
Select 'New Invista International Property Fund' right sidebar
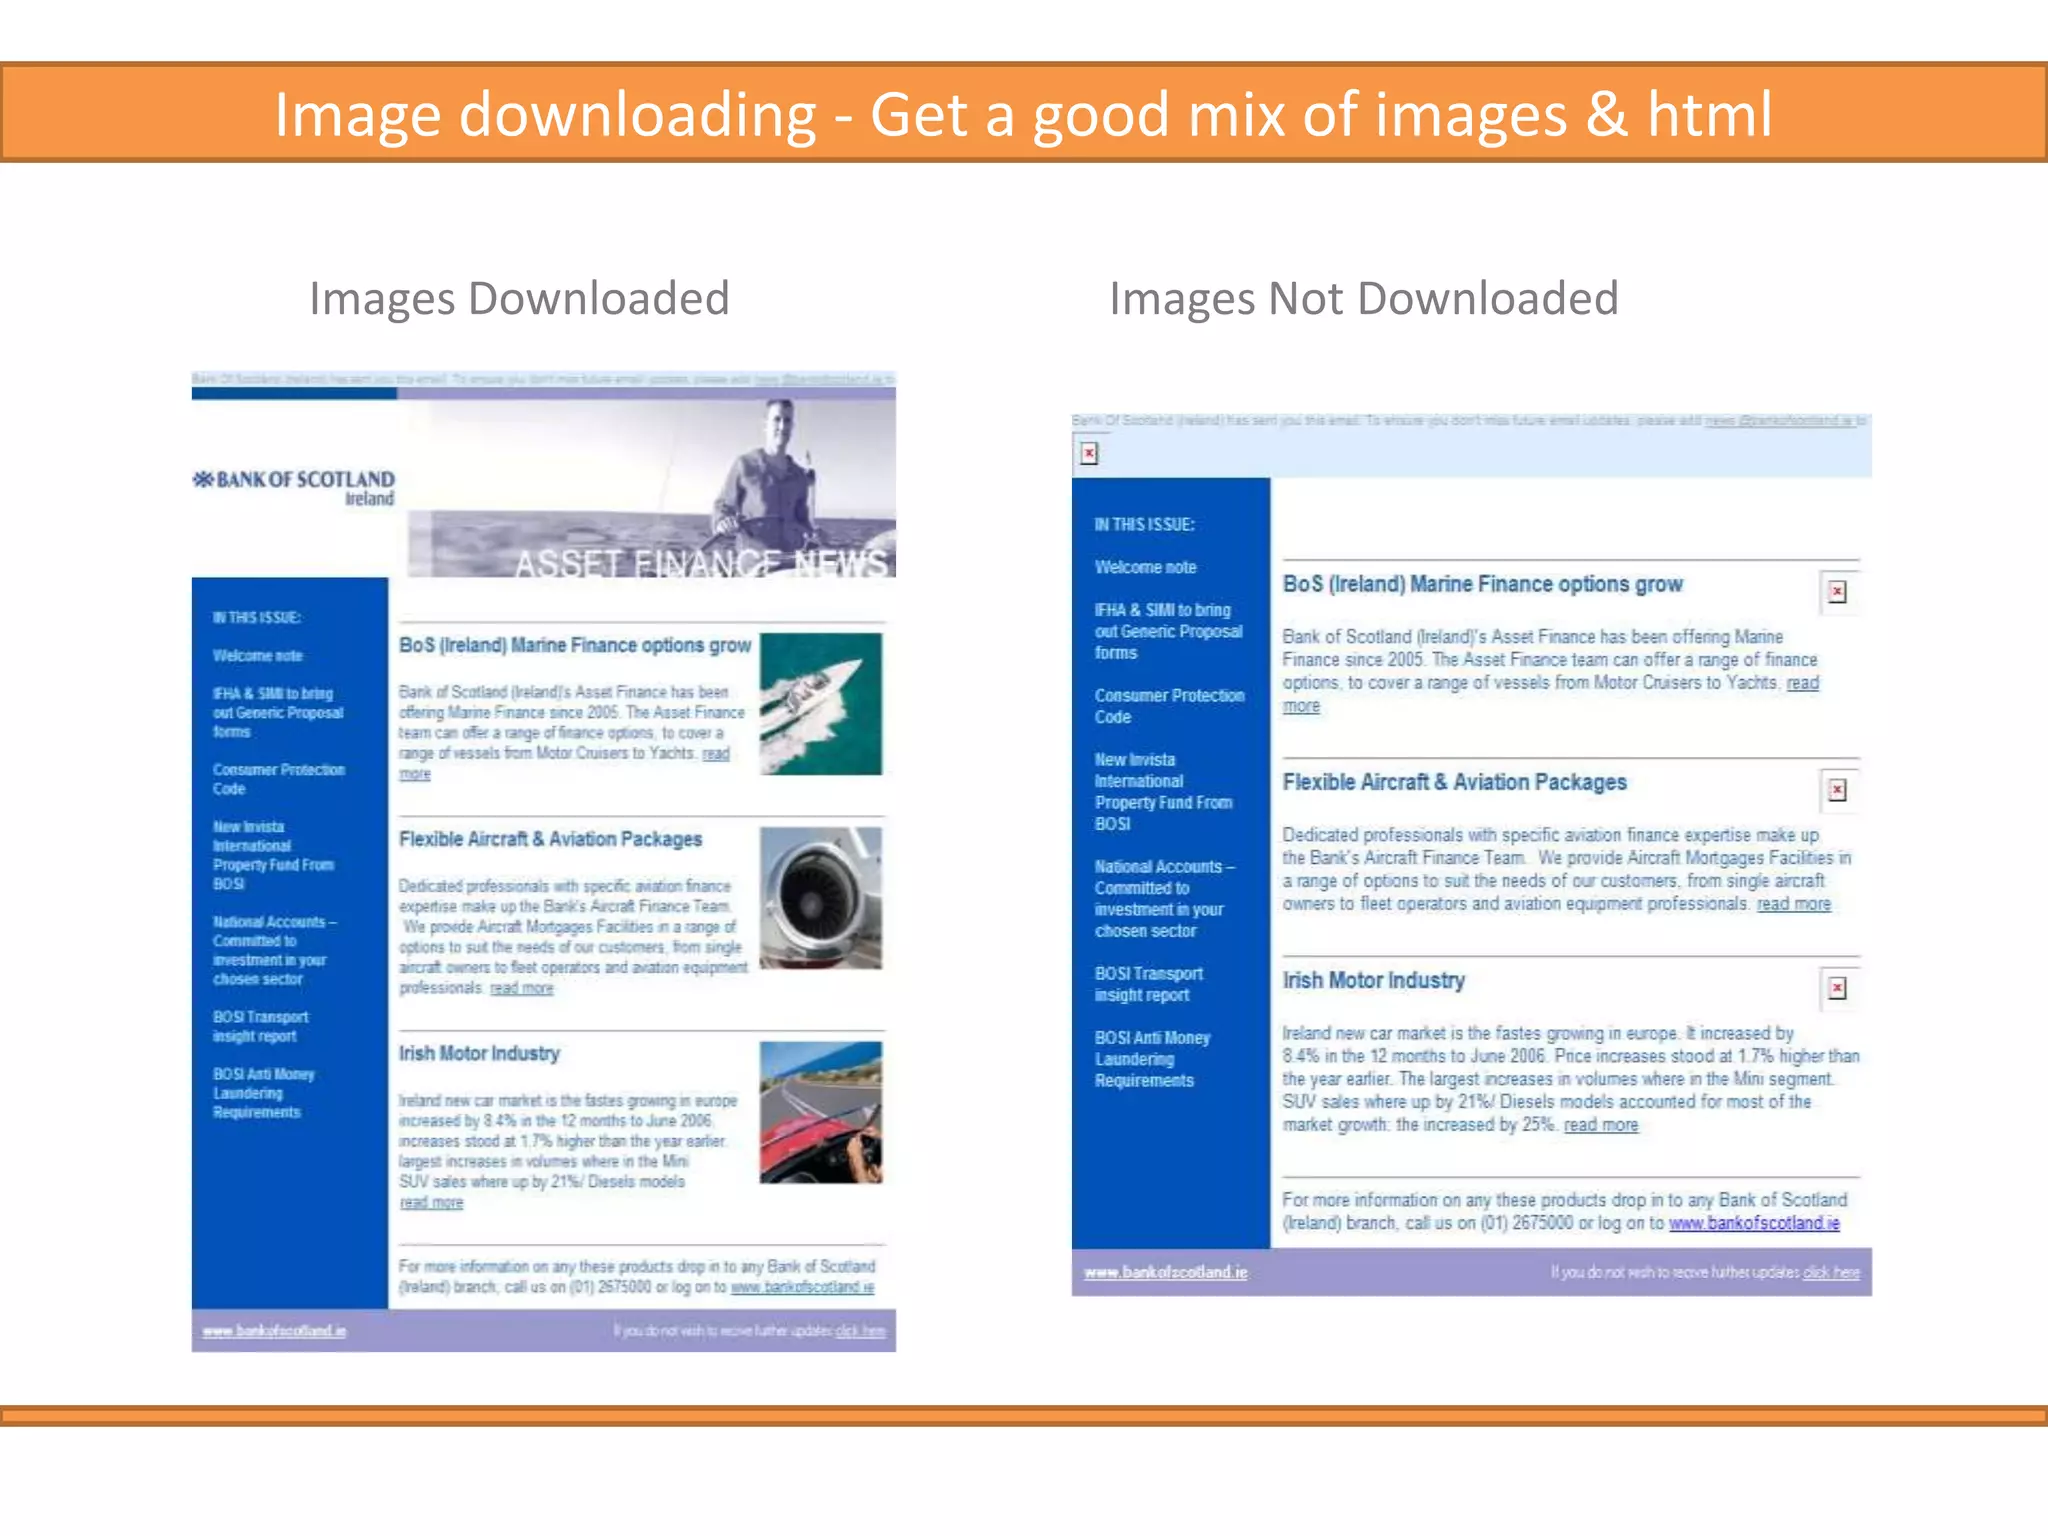pos(1163,792)
